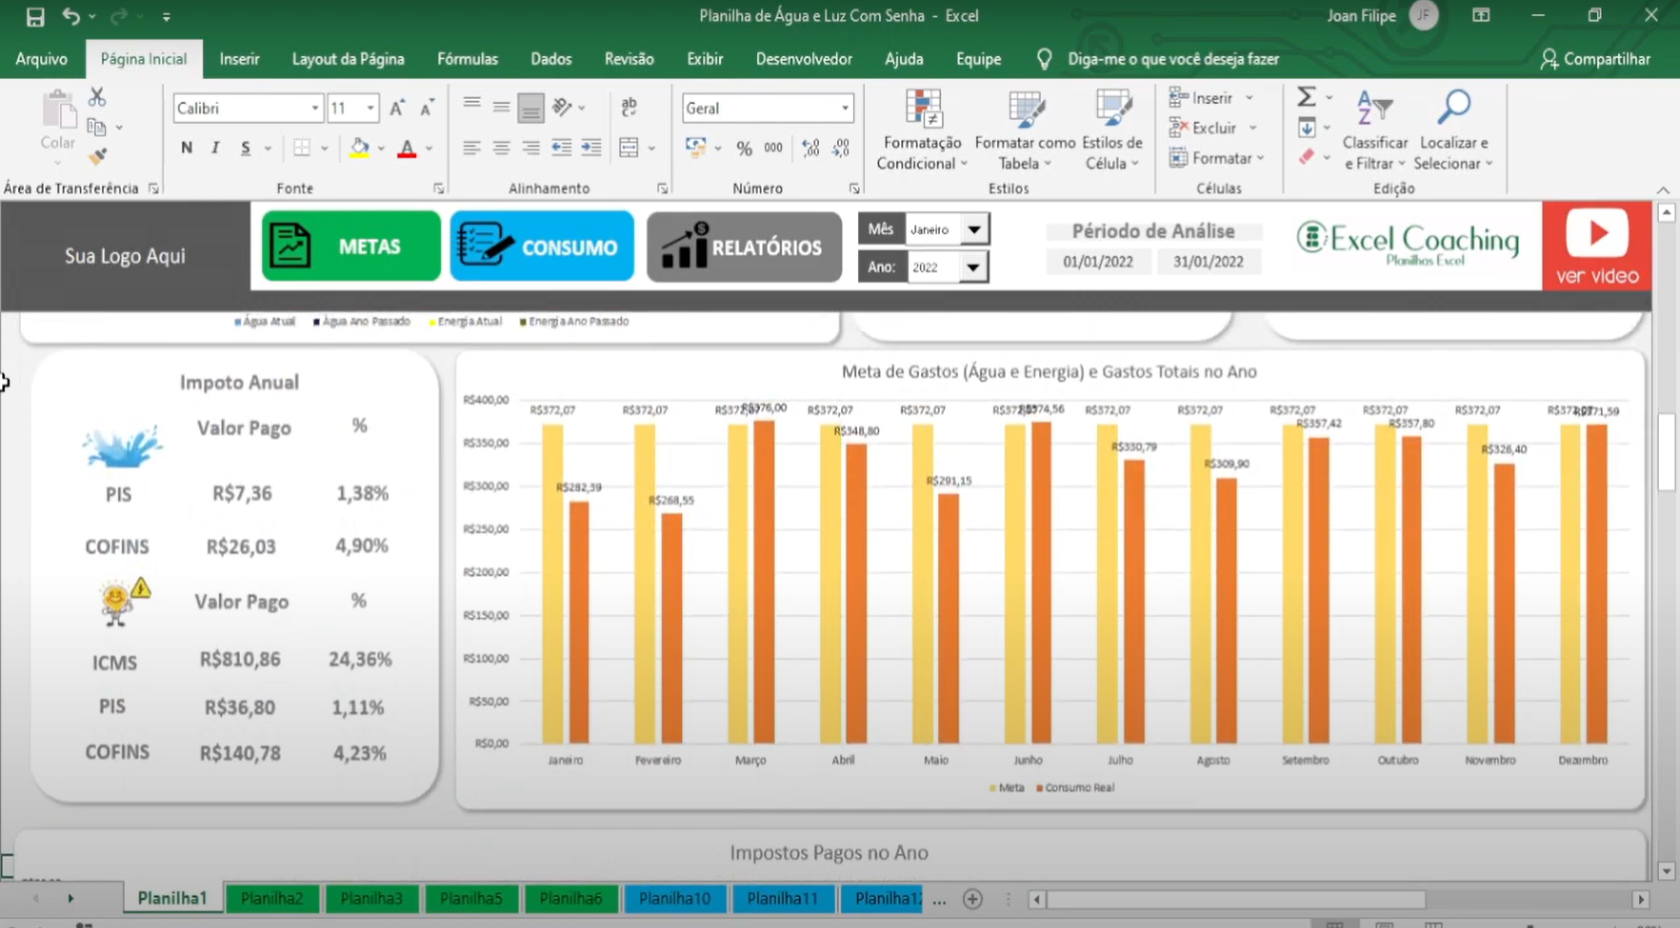Click the green METAS button
The height and width of the screenshot is (928, 1680).
[x=351, y=246]
